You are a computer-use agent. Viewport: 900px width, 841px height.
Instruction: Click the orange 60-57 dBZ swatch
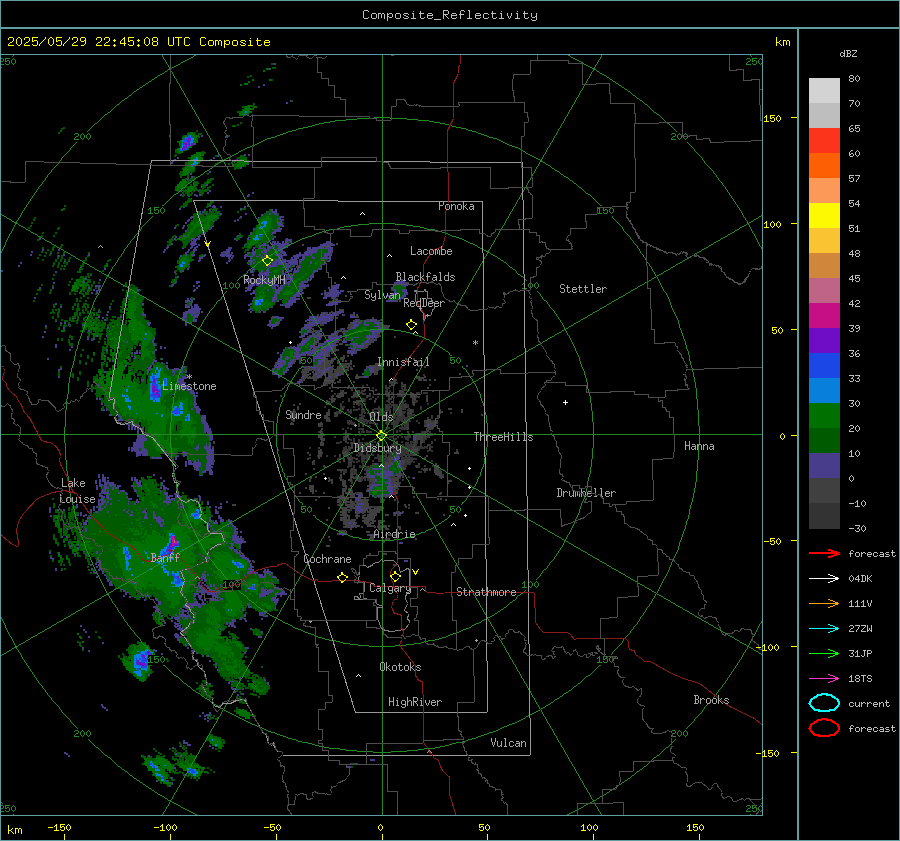click(x=824, y=166)
